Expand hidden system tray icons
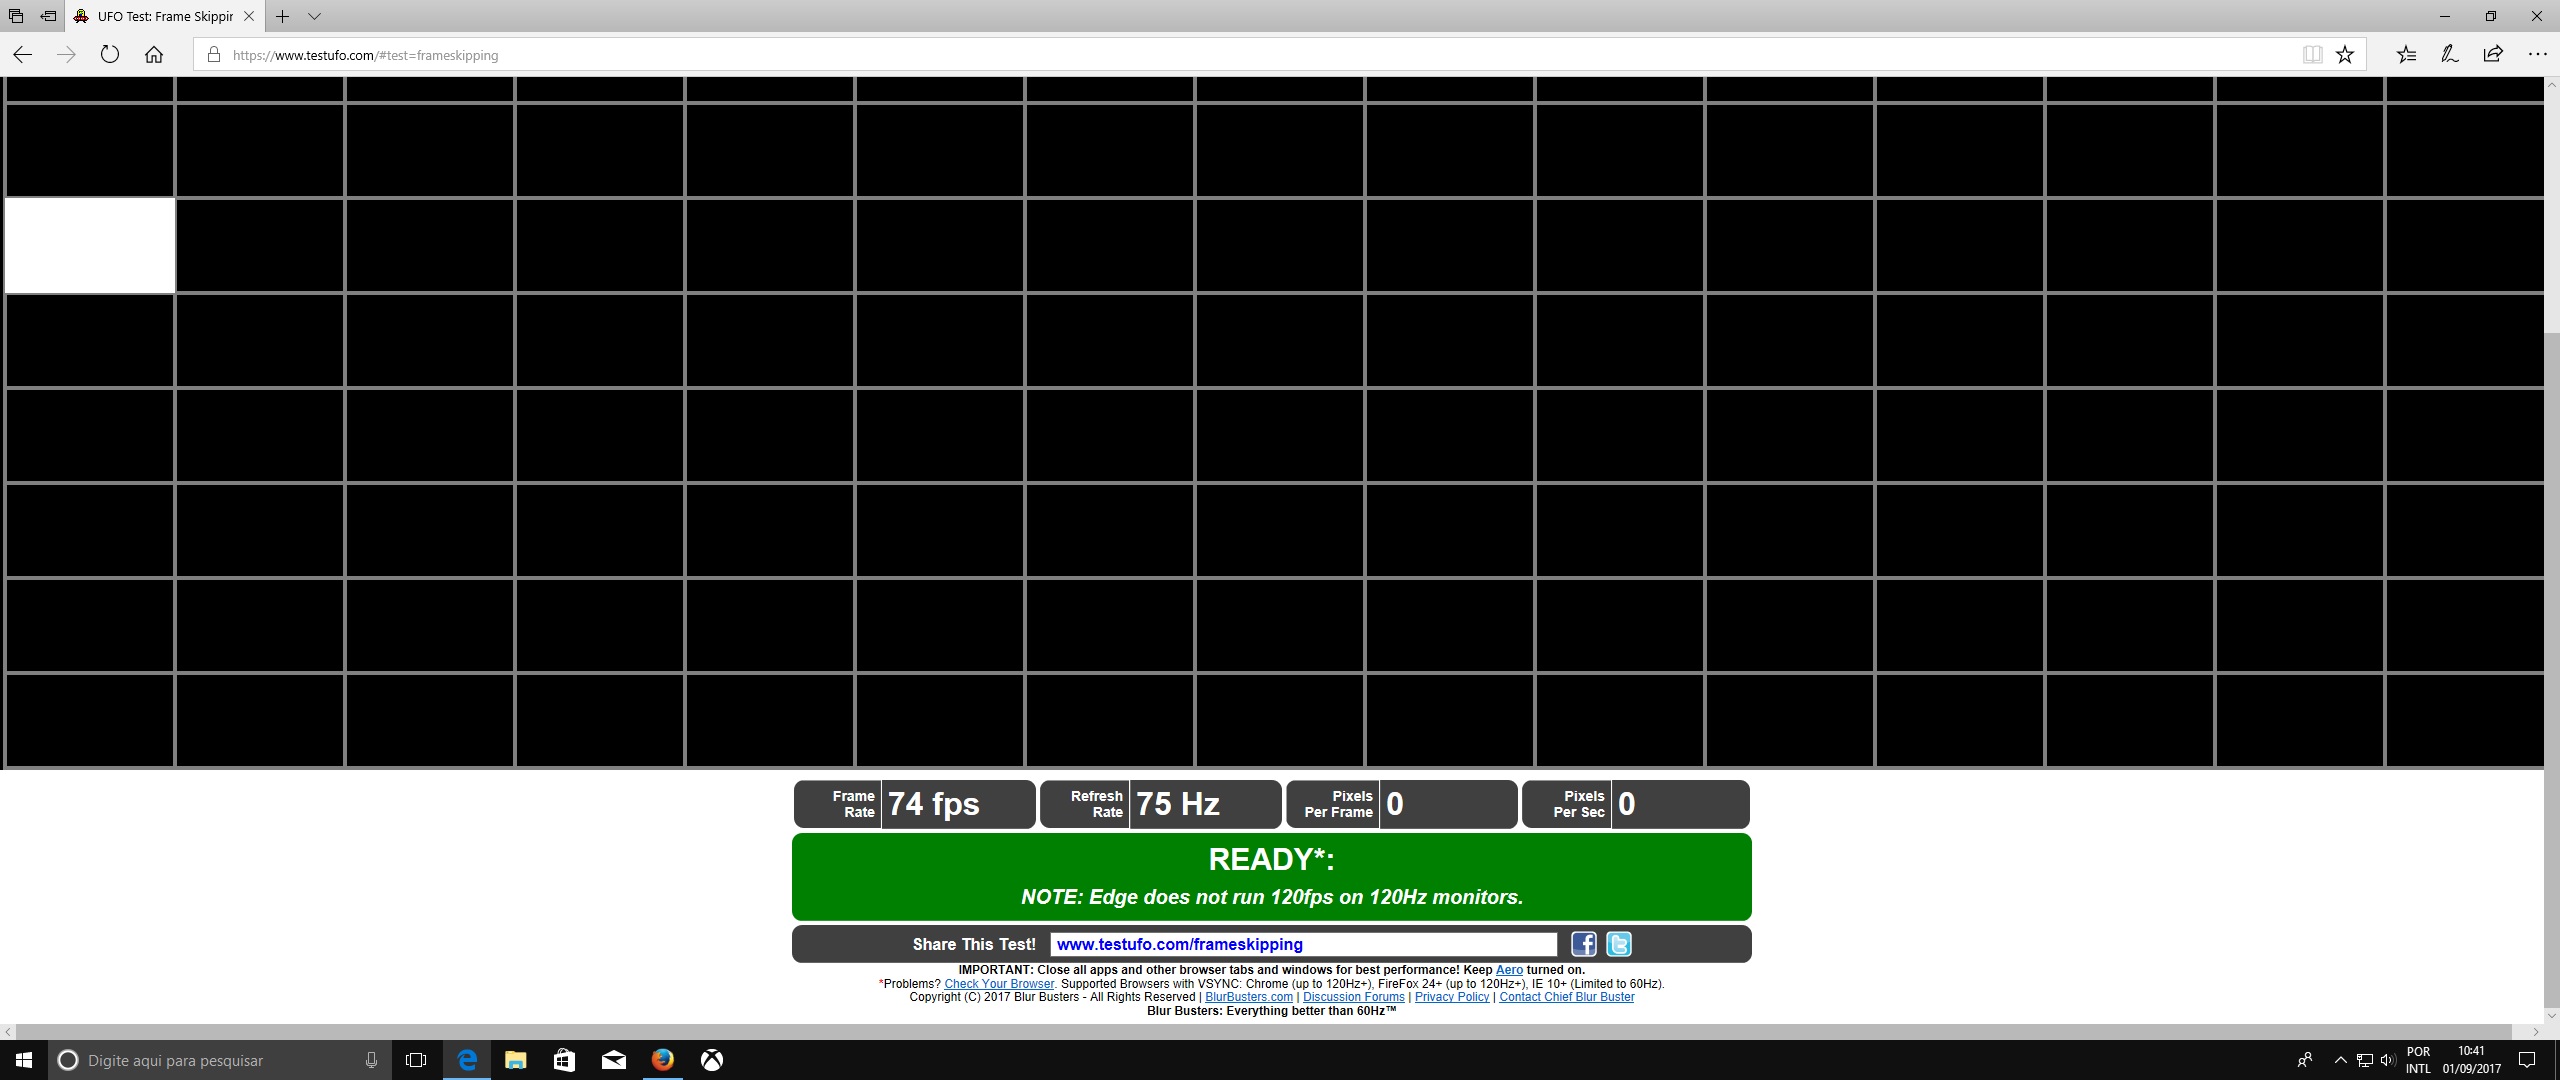Image resolution: width=2560 pixels, height=1080 pixels. coord(2340,1060)
